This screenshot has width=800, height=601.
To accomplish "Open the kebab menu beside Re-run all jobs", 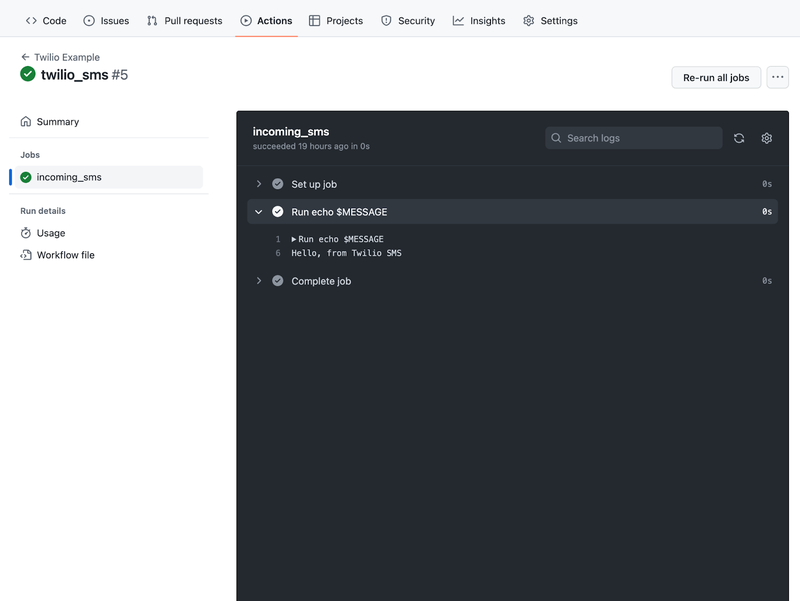I will click(x=777, y=77).
